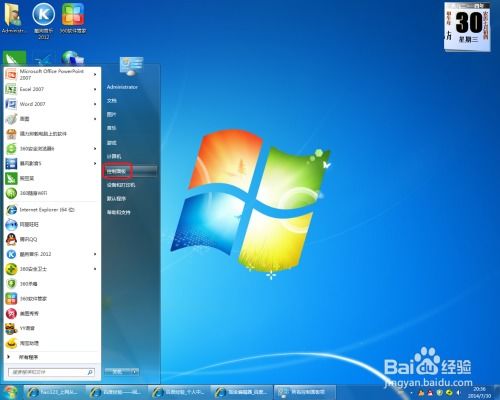Image resolution: width=500 pixels, height=400 pixels.
Task: Click the search programs and files box
Action: pos(51,372)
